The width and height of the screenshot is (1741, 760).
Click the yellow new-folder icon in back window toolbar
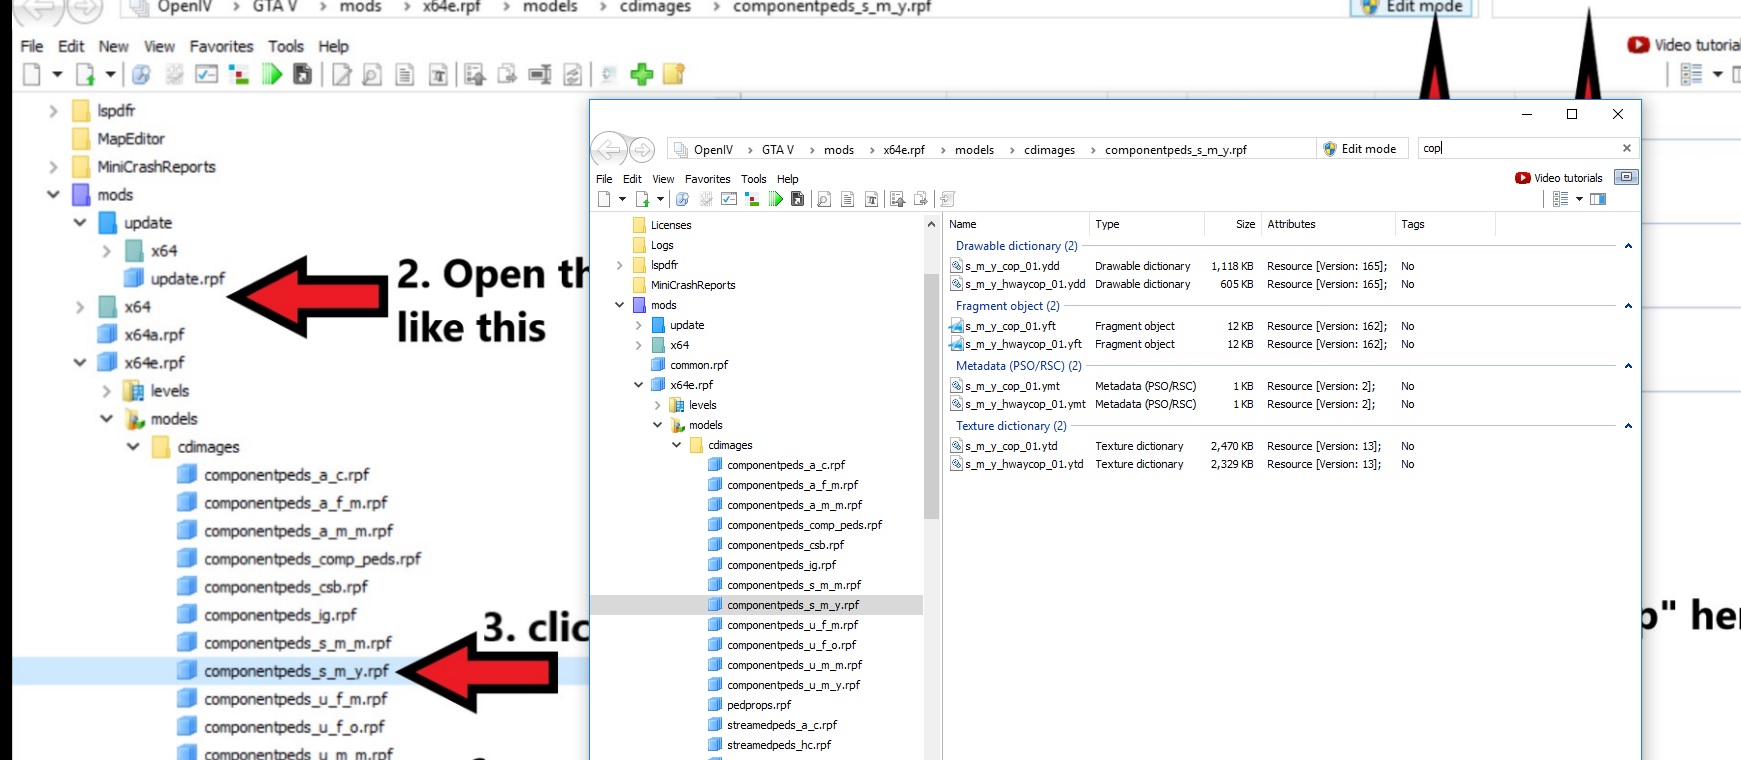[674, 74]
